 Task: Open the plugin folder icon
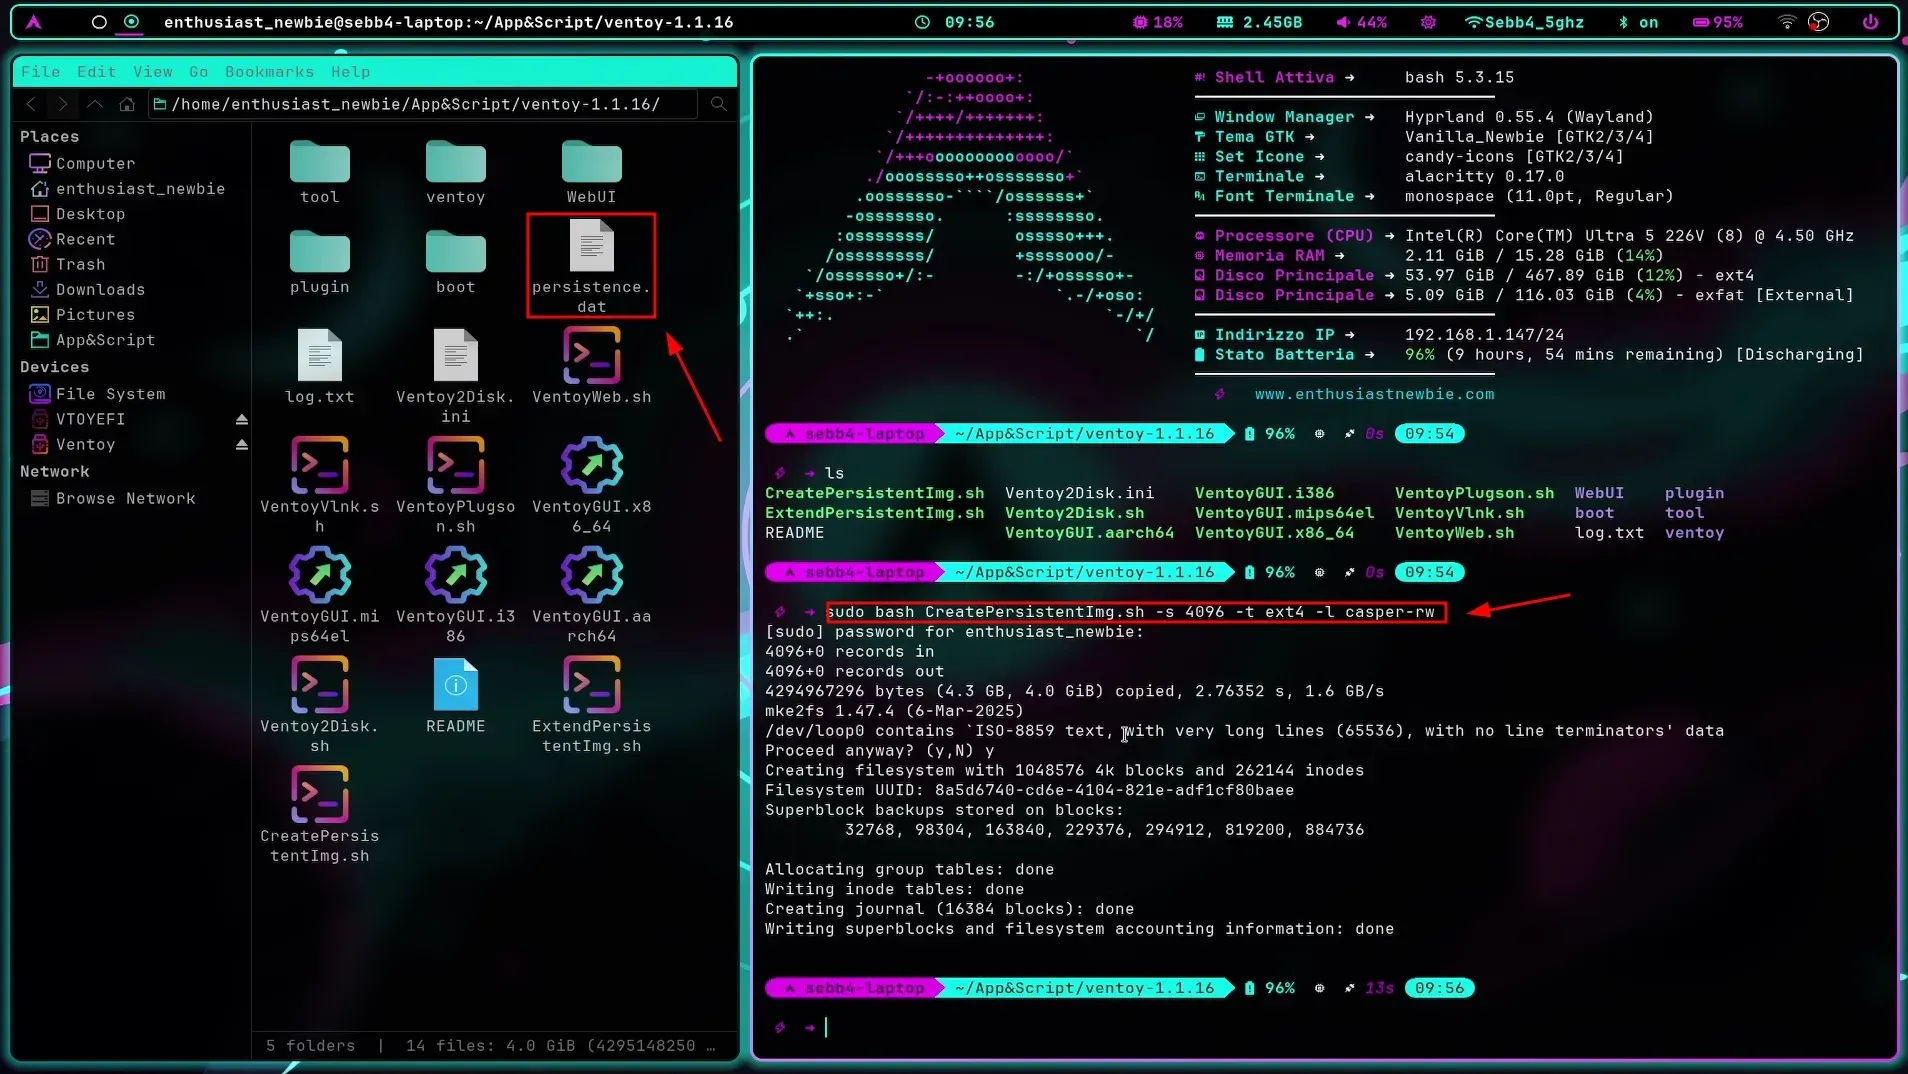pyautogui.click(x=320, y=251)
